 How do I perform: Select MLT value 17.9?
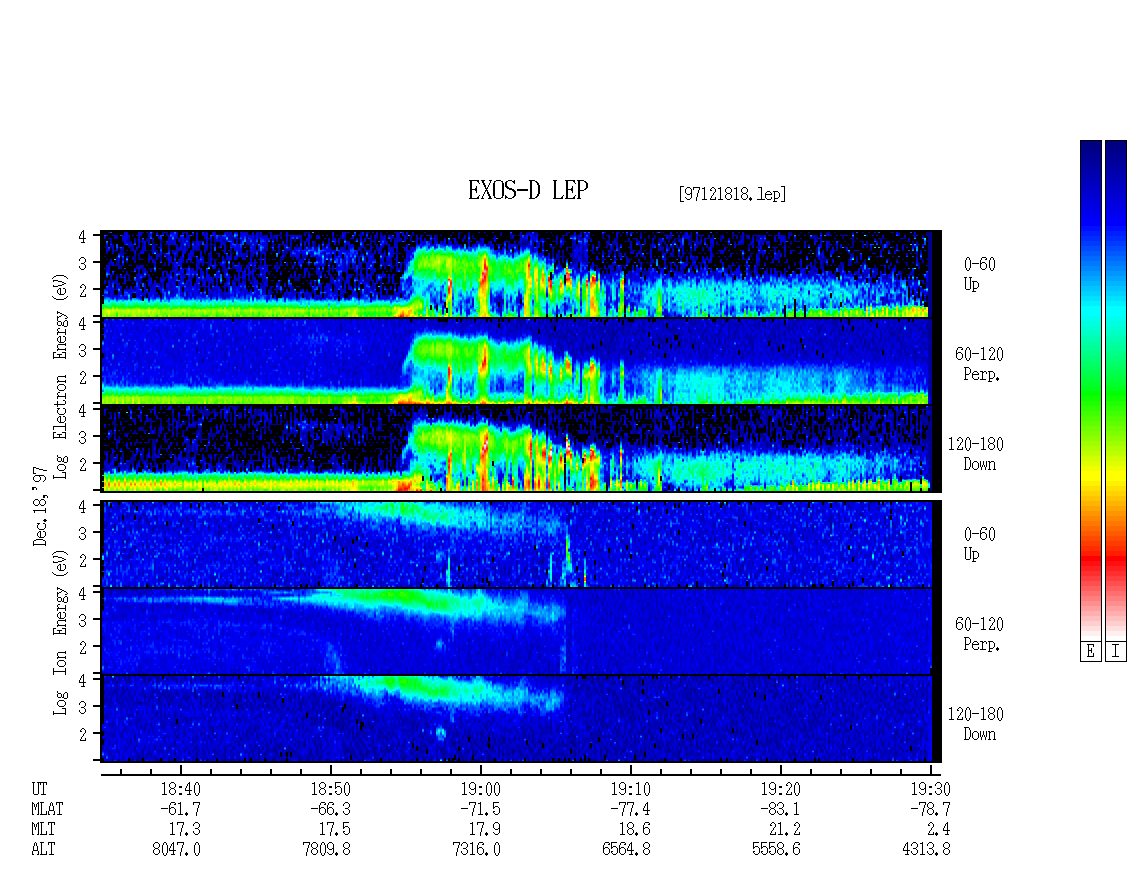click(x=484, y=830)
